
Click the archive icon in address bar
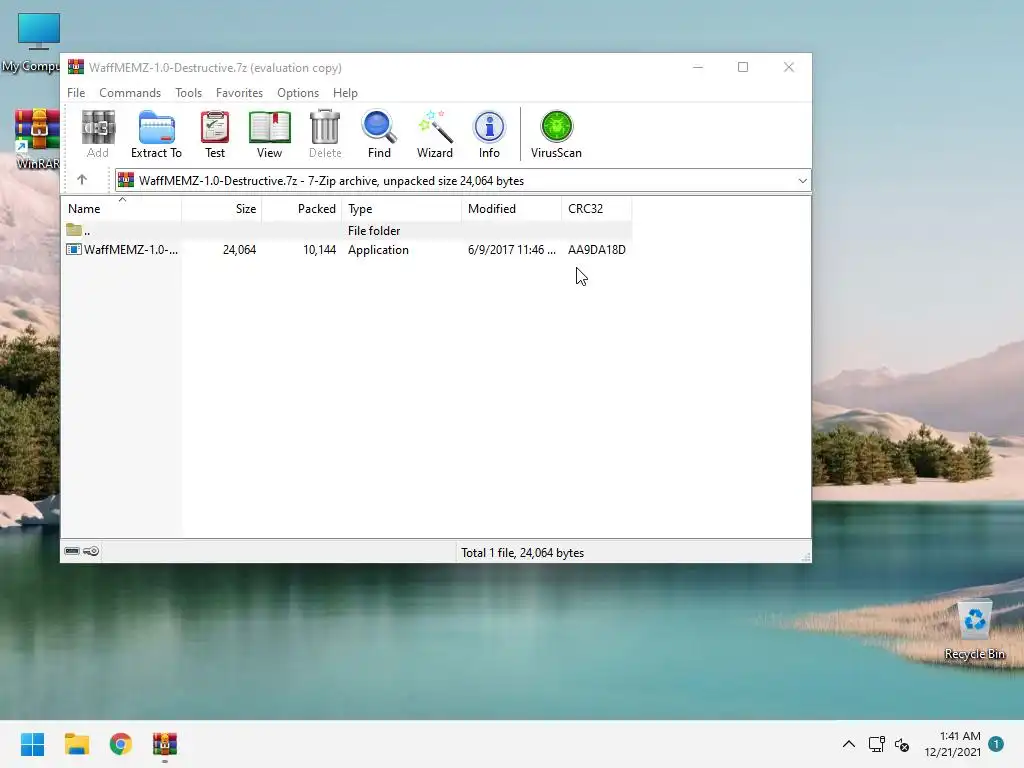click(x=126, y=180)
